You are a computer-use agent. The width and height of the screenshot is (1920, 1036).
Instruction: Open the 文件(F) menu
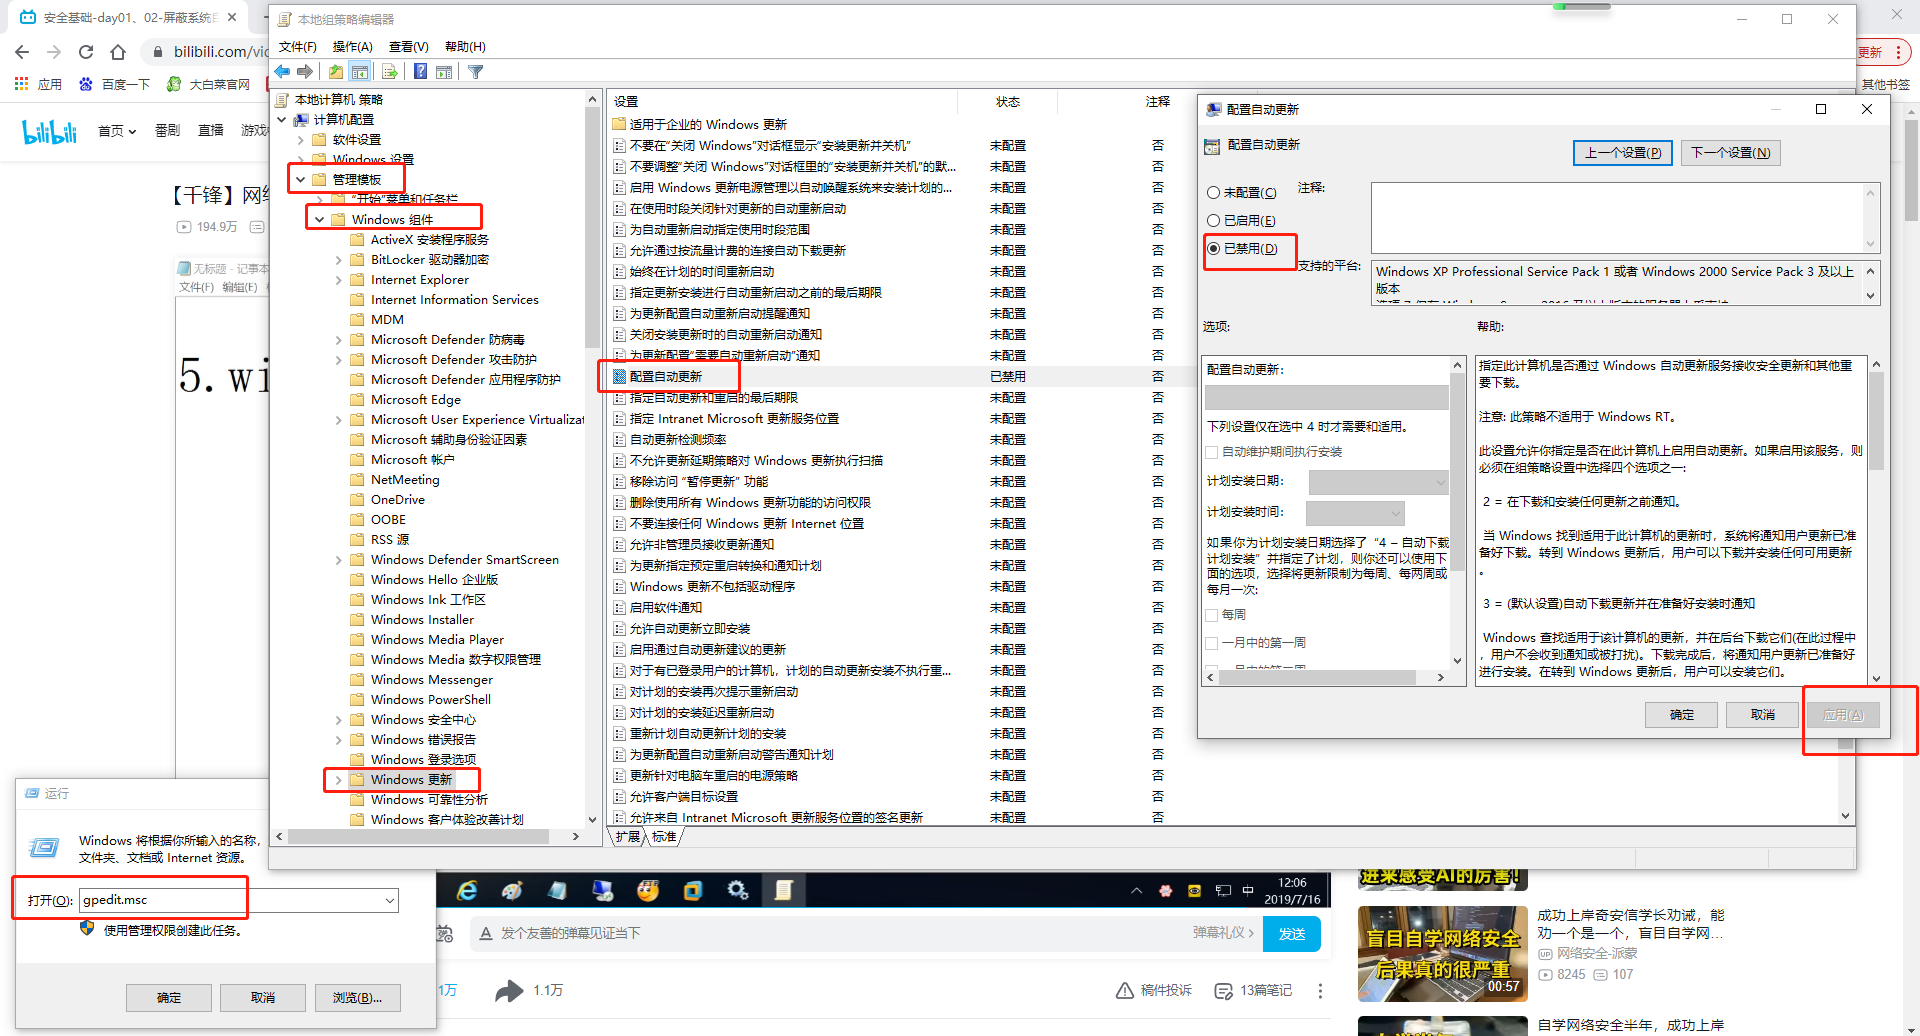coord(297,47)
